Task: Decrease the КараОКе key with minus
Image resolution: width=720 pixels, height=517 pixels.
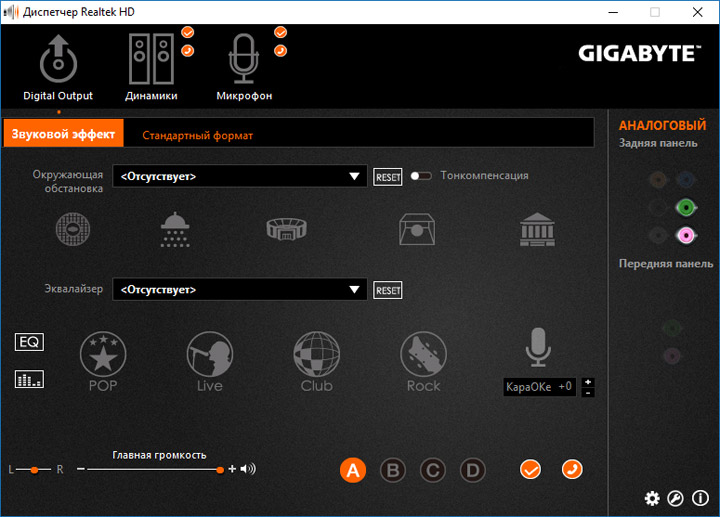Action: click(x=588, y=393)
